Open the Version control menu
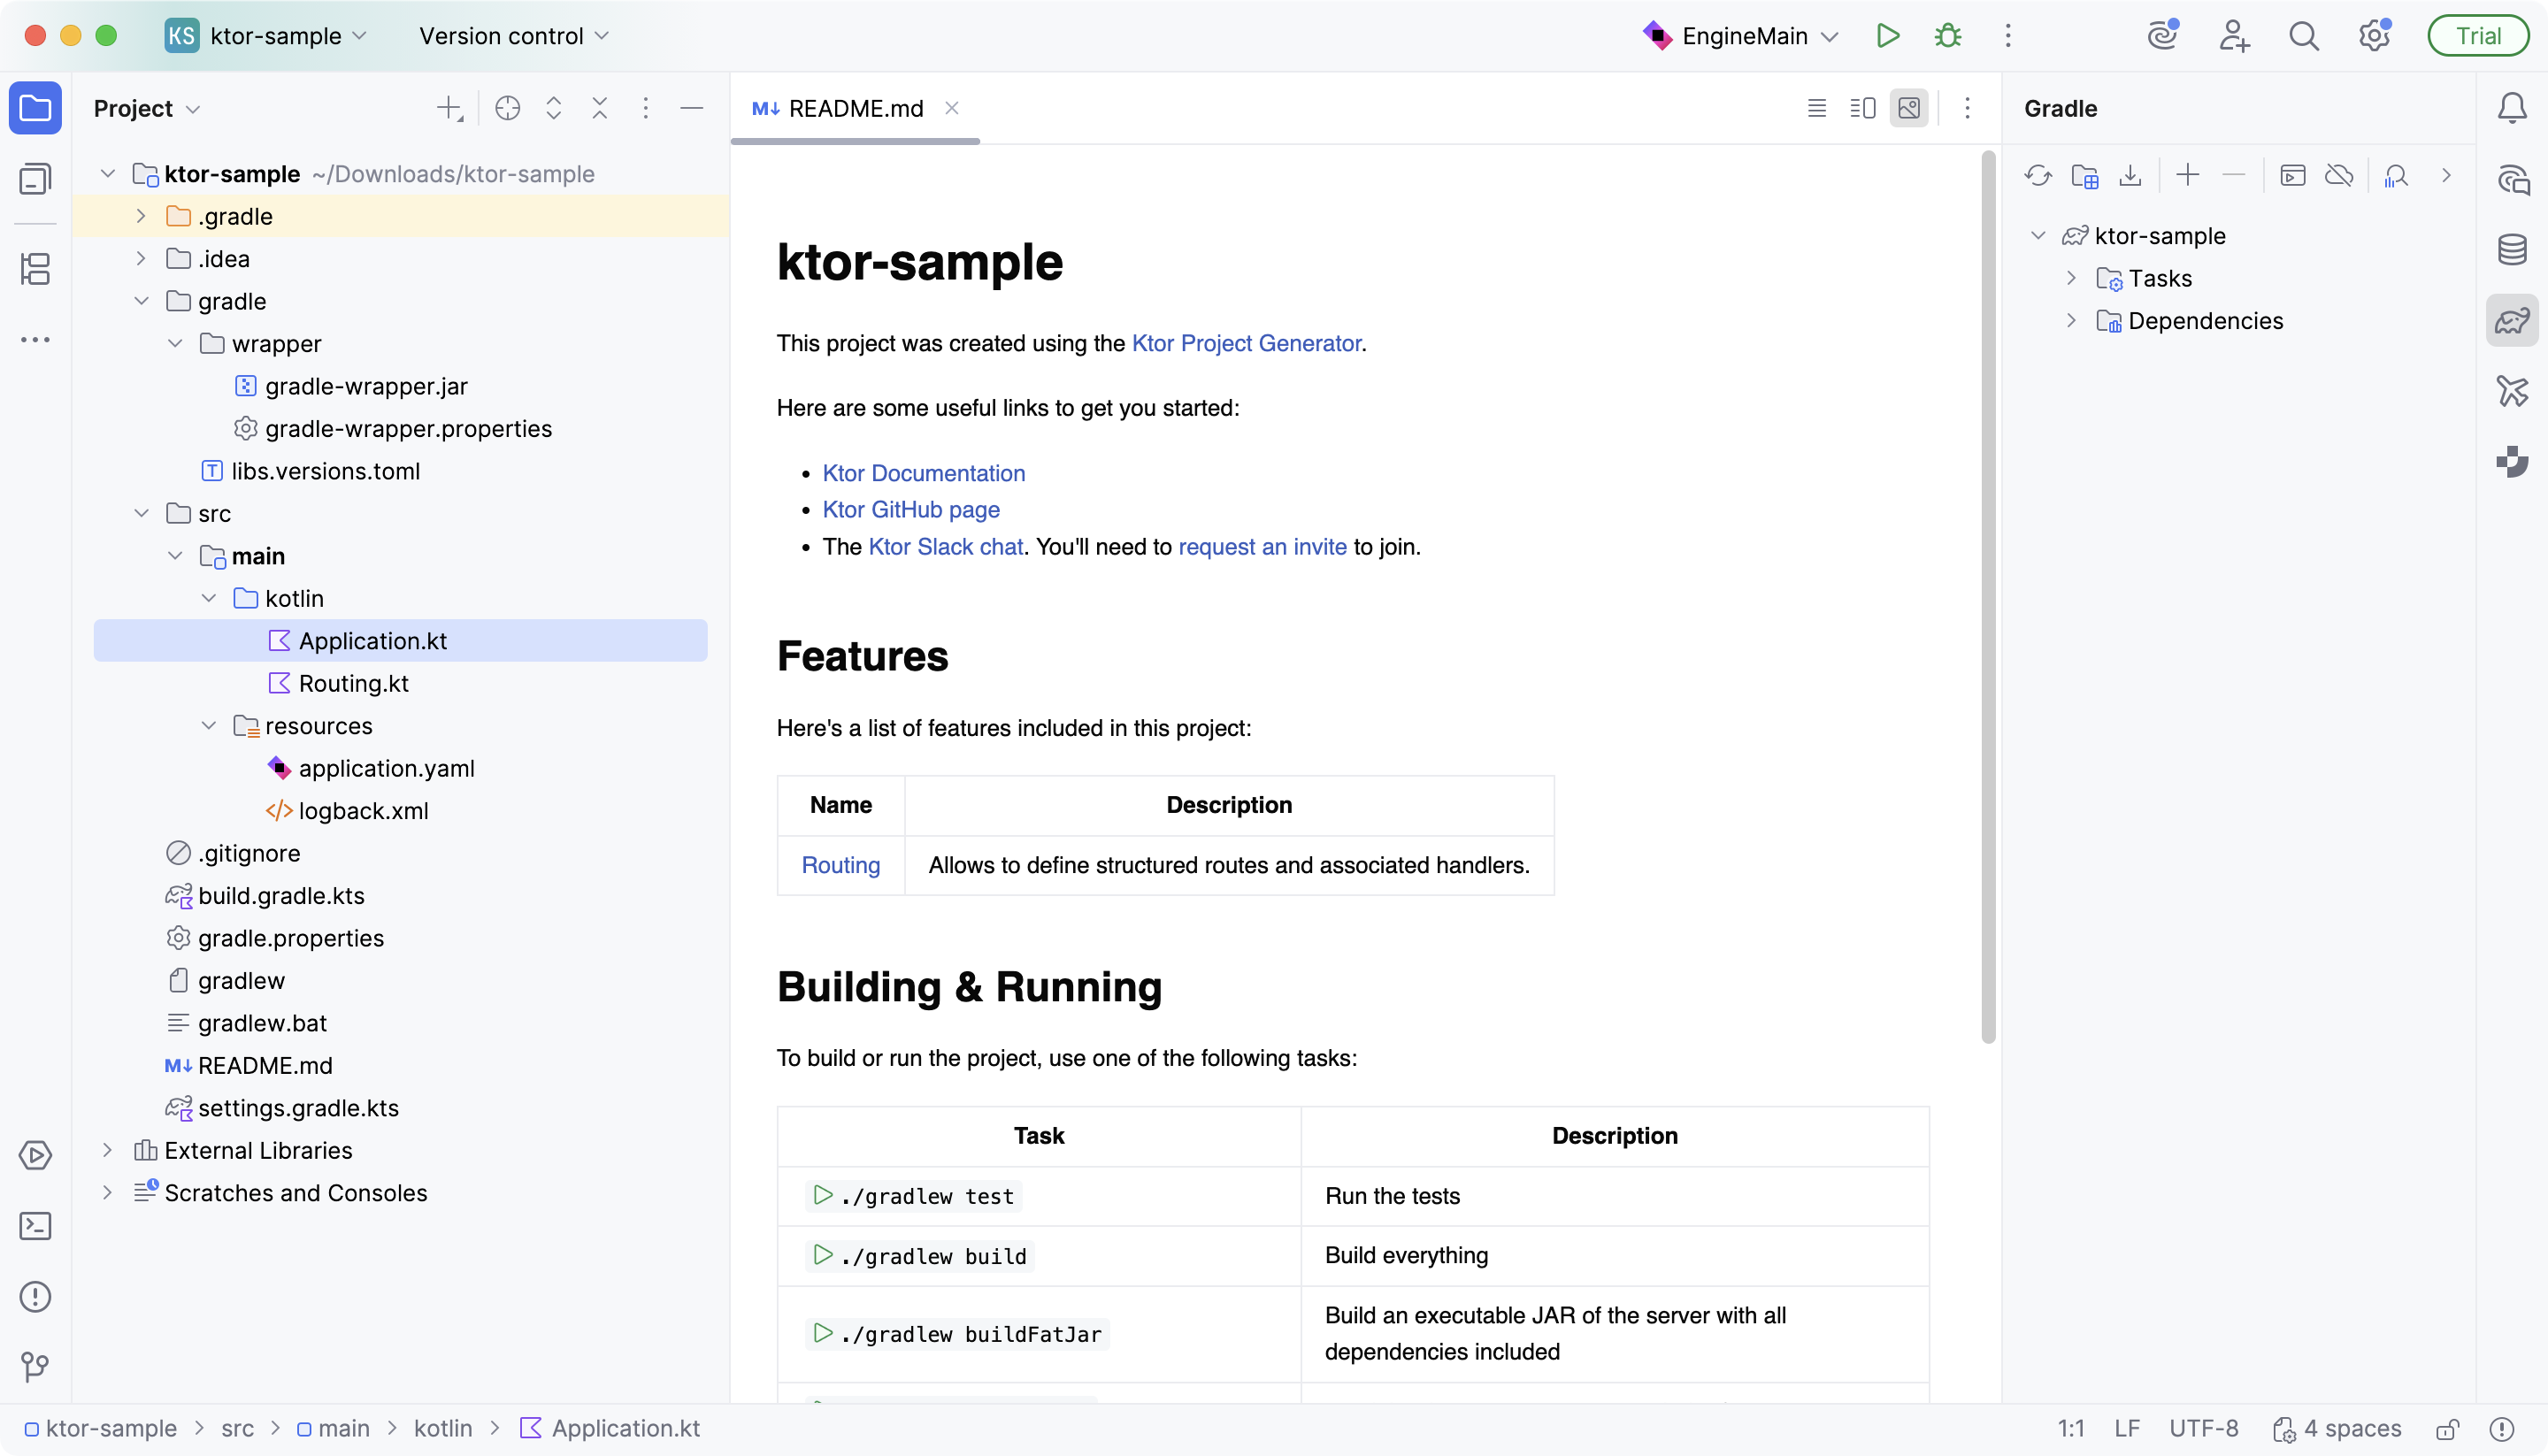 pyautogui.click(x=514, y=36)
